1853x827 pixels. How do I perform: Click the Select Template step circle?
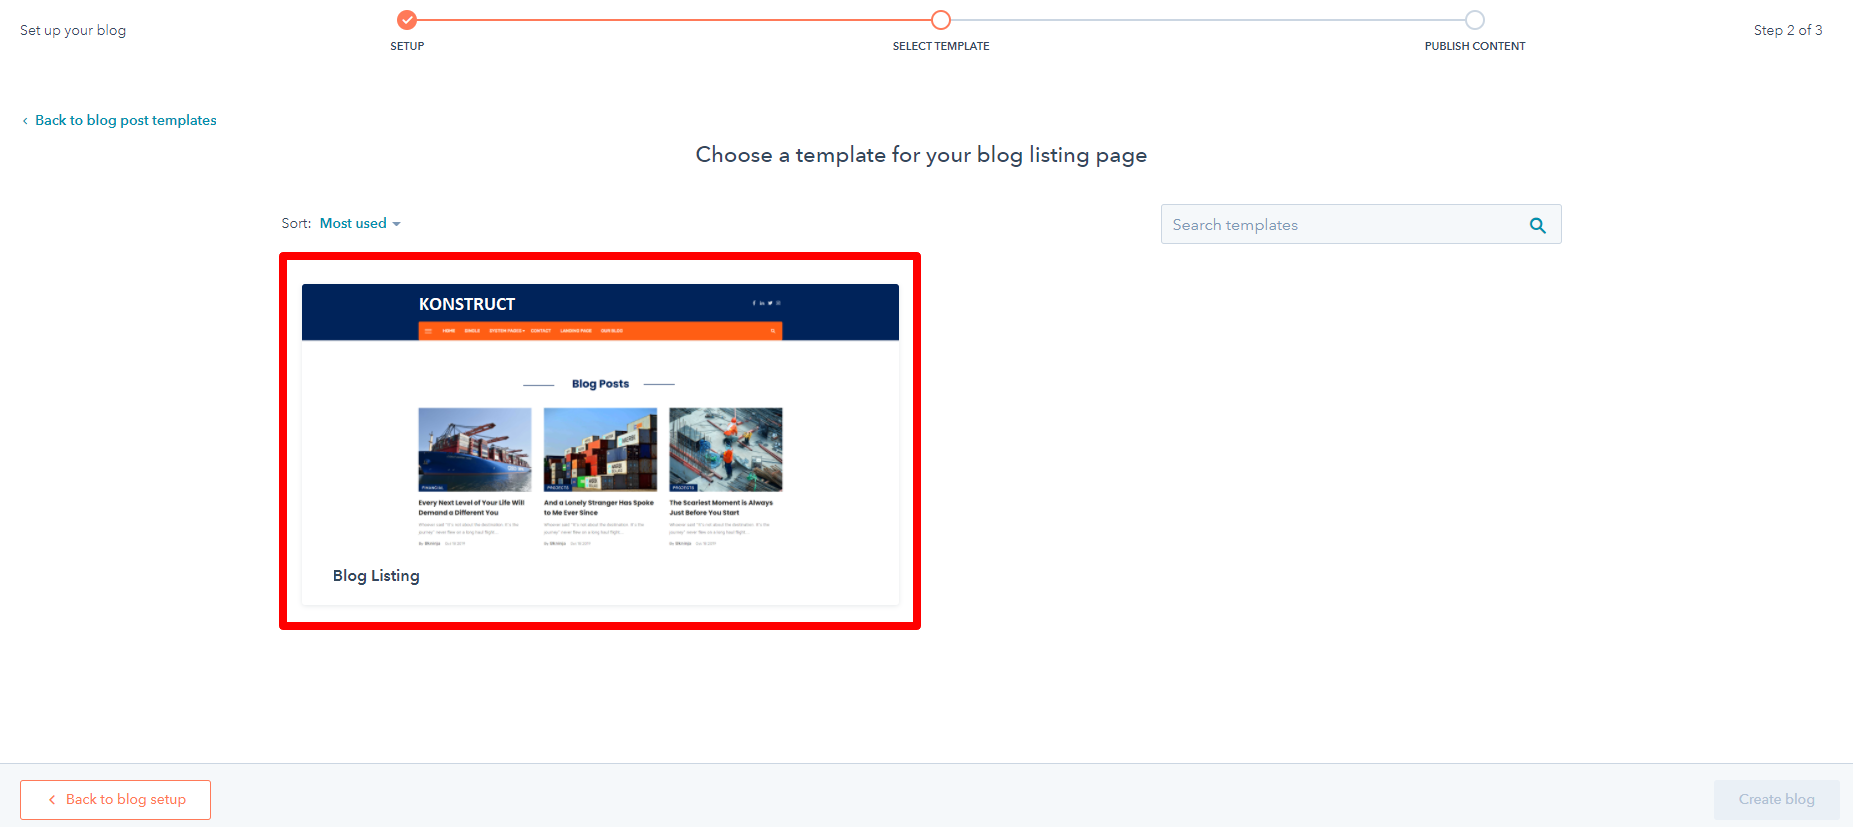[941, 20]
